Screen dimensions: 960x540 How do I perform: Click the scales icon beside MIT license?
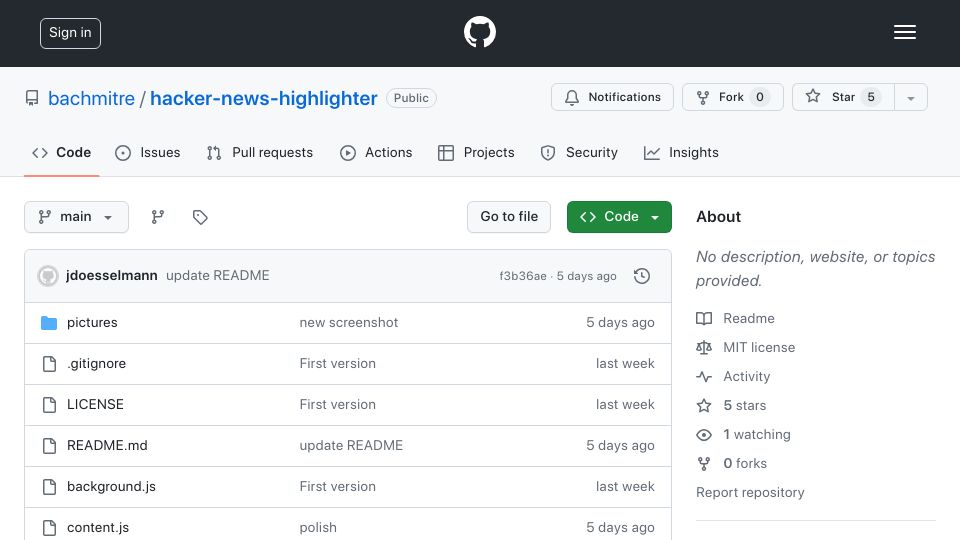tap(704, 347)
